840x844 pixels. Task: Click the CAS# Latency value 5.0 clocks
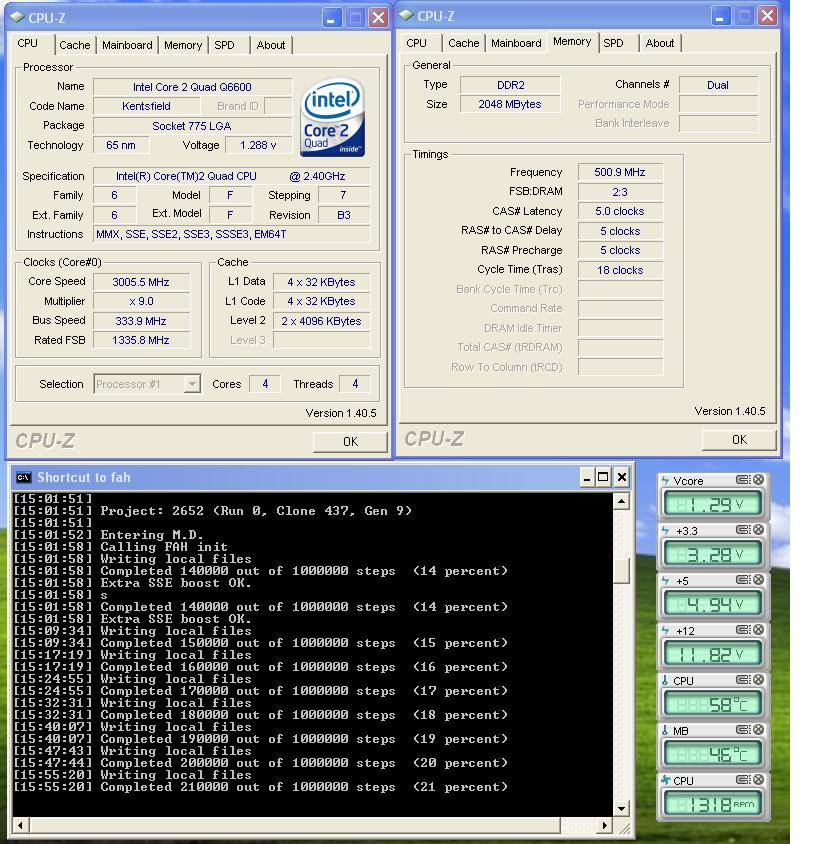pos(620,211)
